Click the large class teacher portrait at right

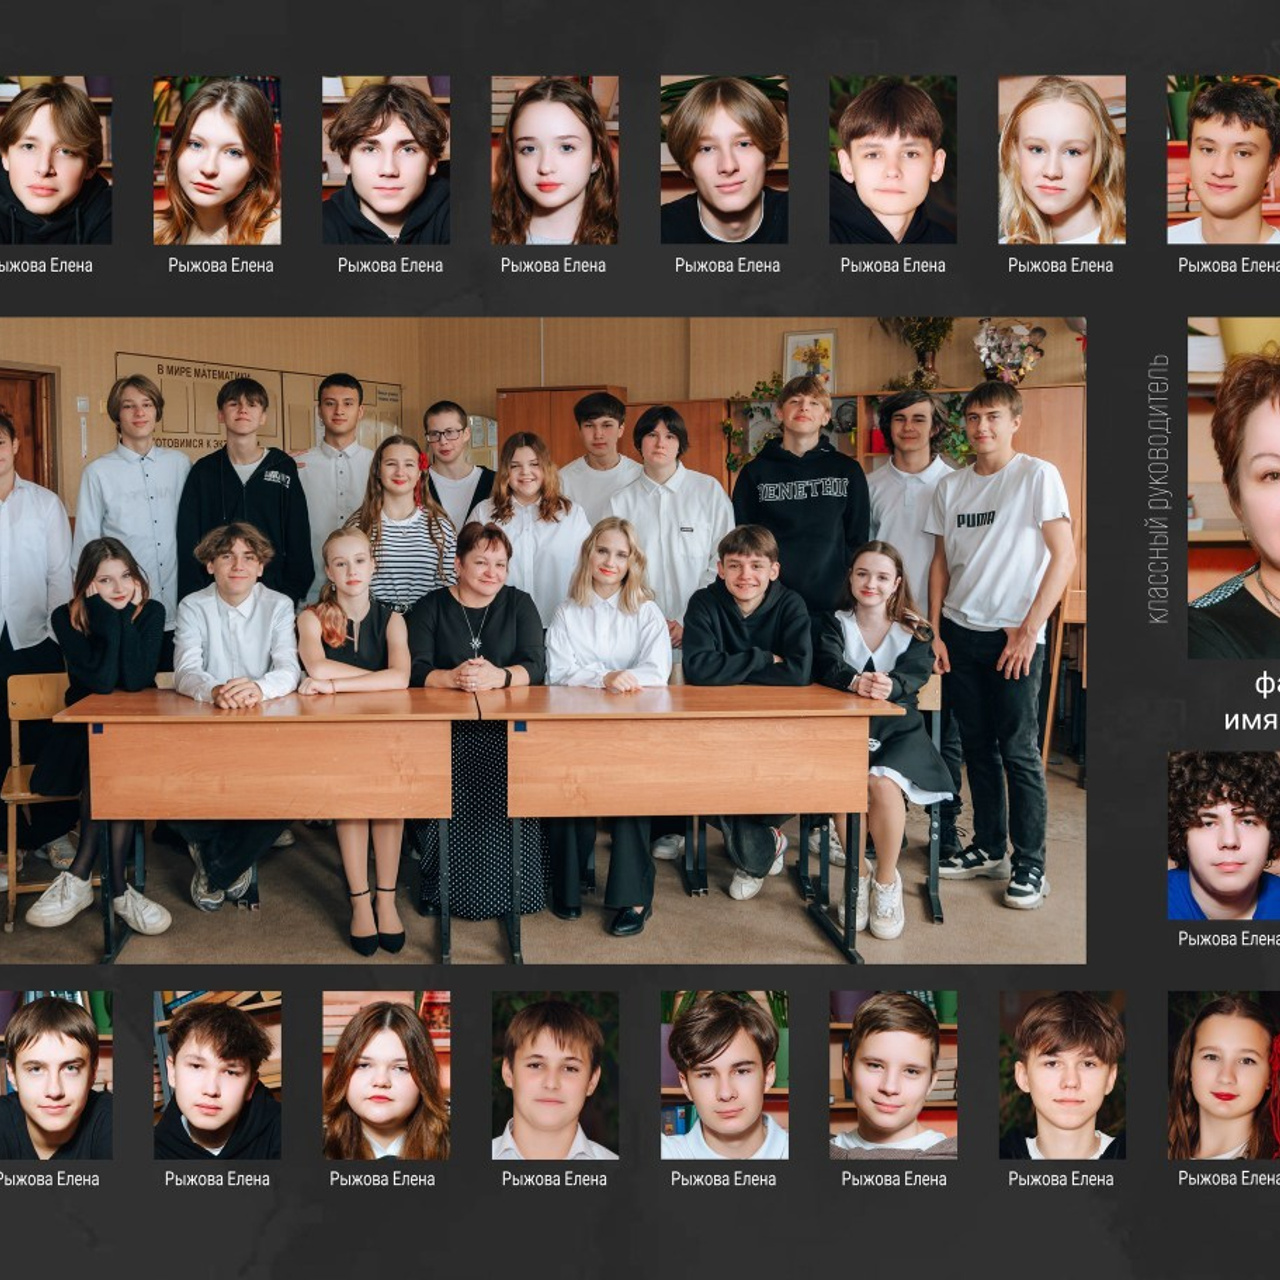coord(1234,488)
